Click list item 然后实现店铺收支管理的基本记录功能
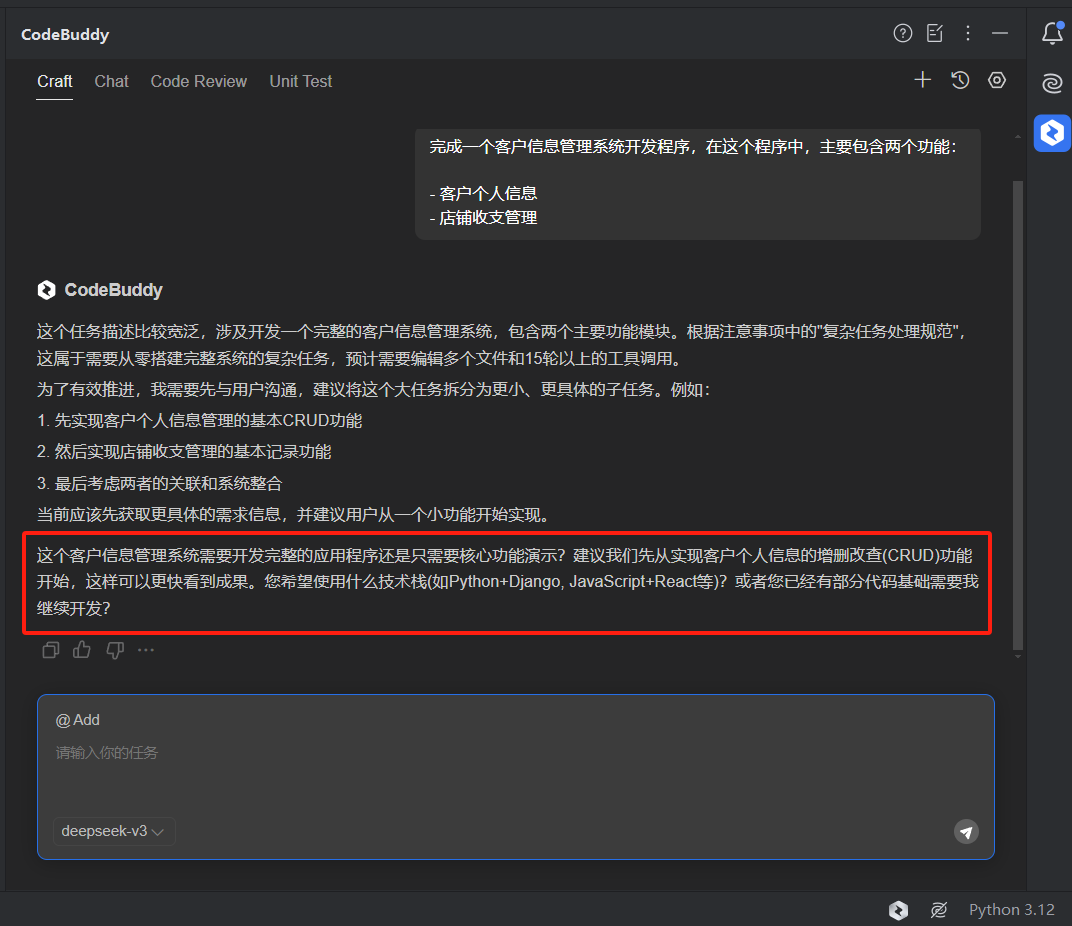The height and width of the screenshot is (926, 1072). (x=184, y=451)
